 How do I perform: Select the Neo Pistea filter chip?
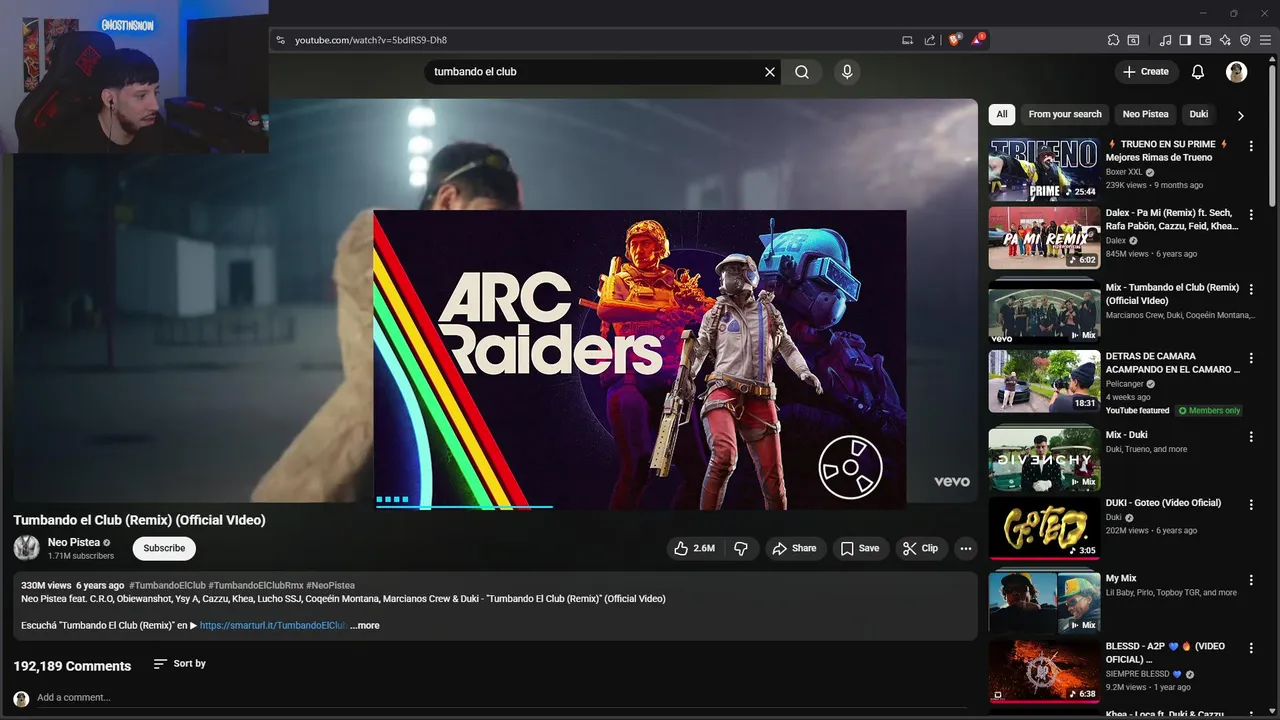tap(1145, 114)
